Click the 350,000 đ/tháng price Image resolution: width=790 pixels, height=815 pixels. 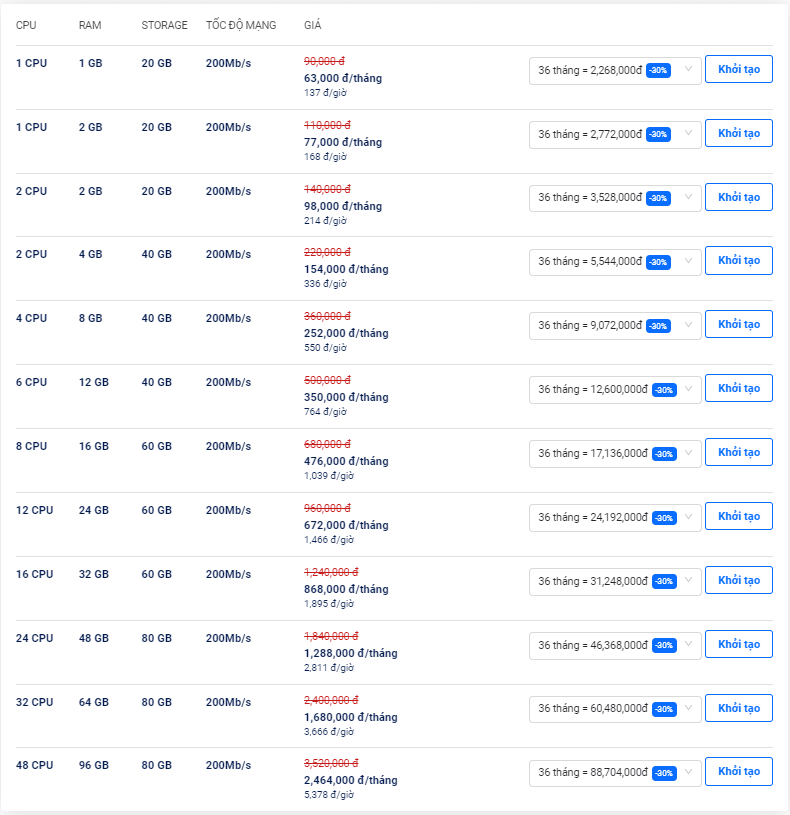[346, 397]
